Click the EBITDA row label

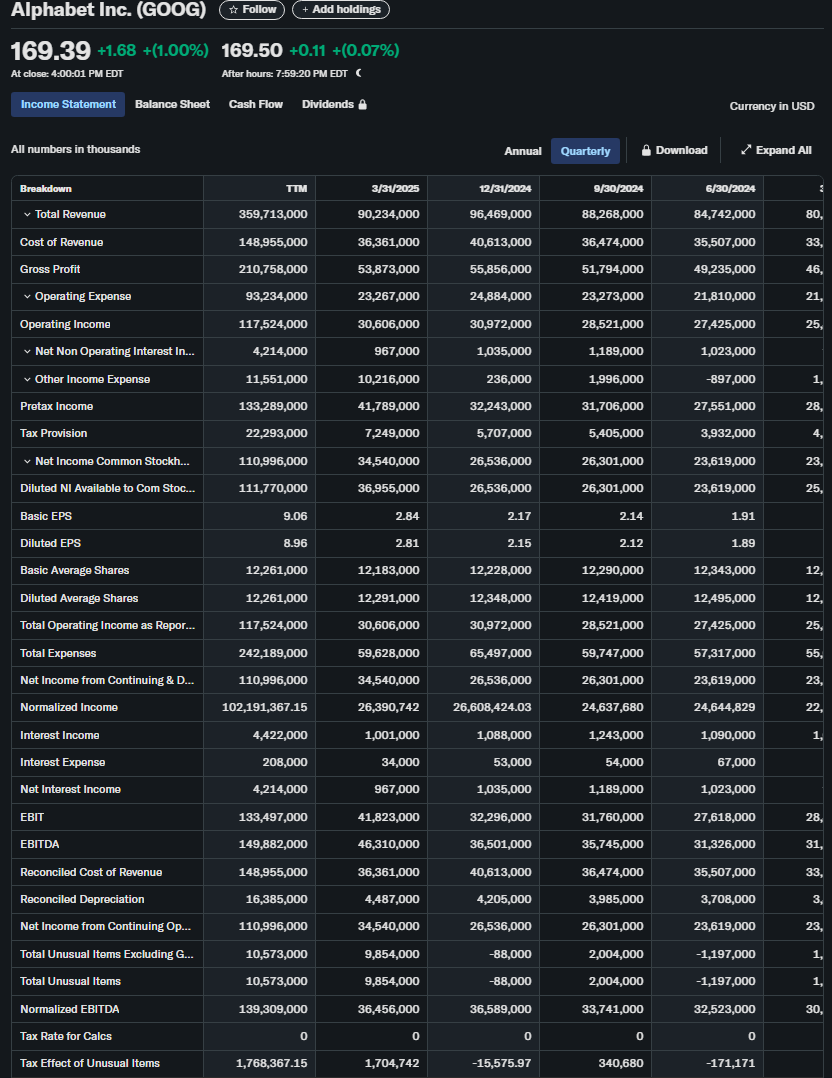click(40, 844)
